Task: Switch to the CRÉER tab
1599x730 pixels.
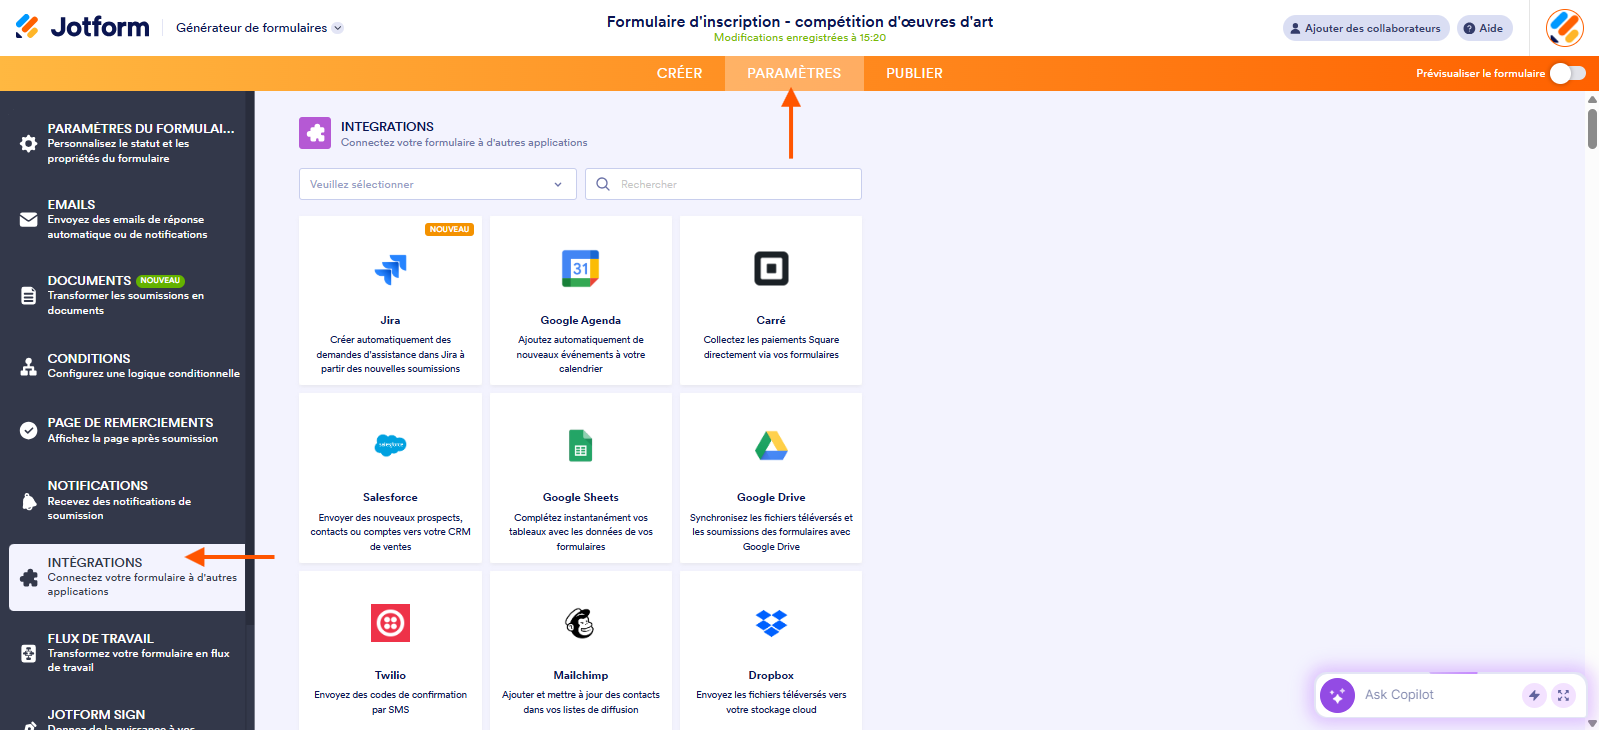Action: [x=680, y=73]
